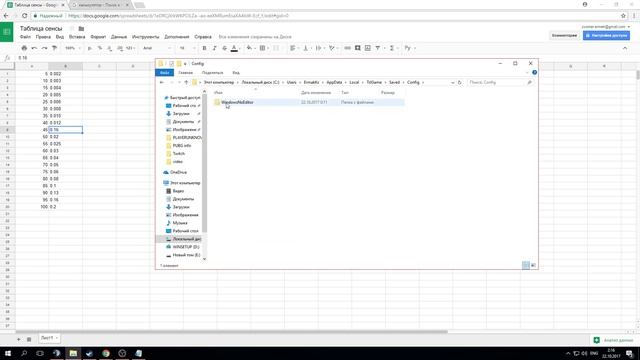Image resolution: width=640 pixels, height=360 pixels.
Task: Open the Вид tab in Explorer
Action: click(236, 73)
